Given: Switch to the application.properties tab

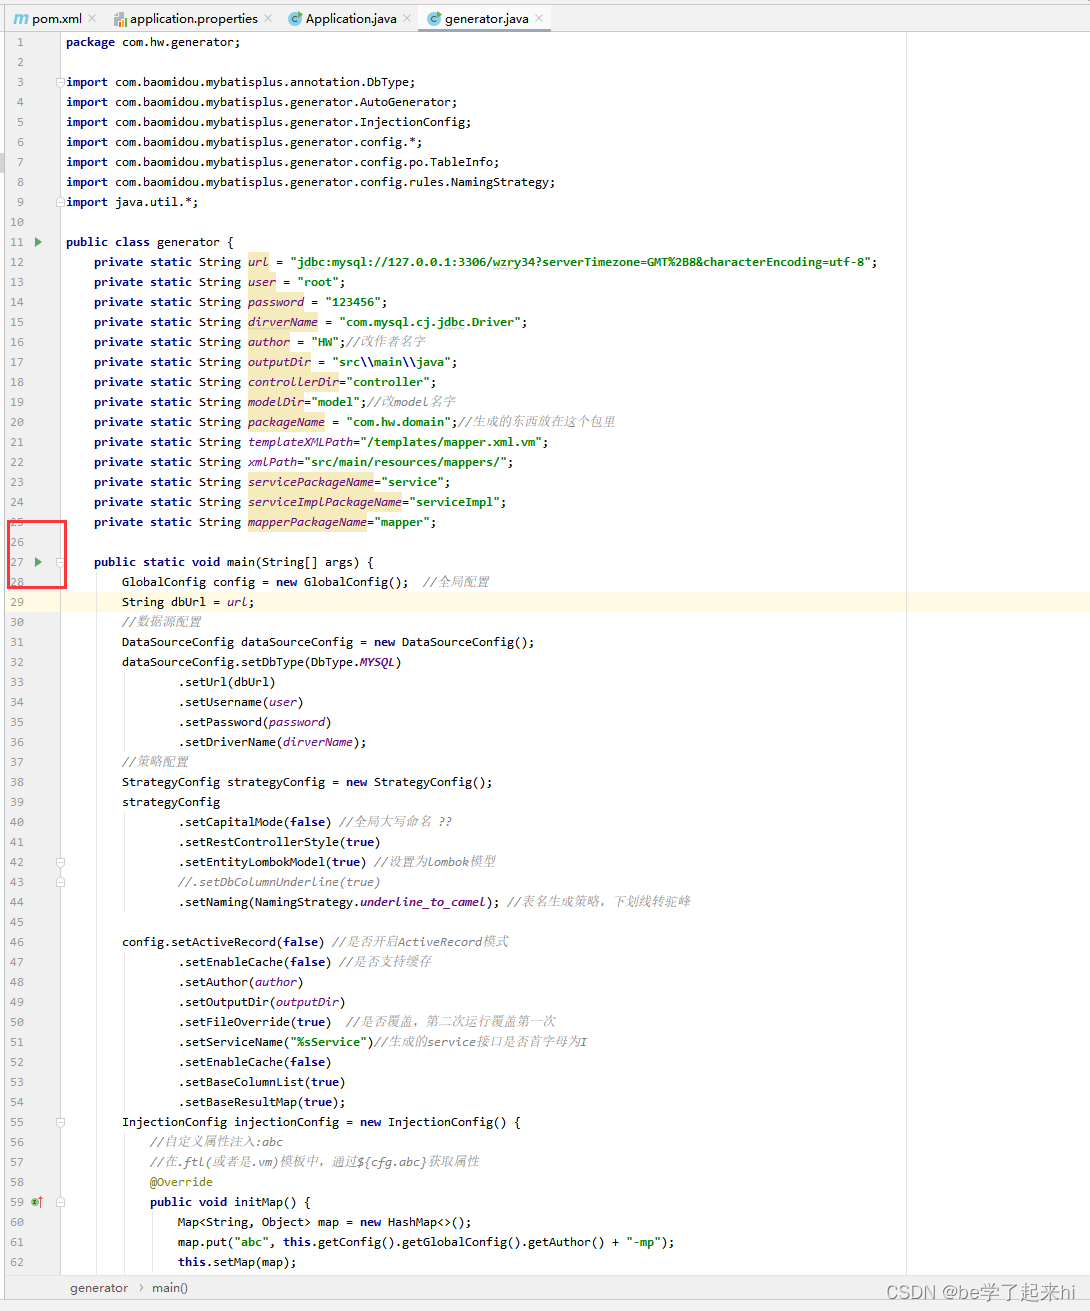Looking at the screenshot, I should point(193,18).
